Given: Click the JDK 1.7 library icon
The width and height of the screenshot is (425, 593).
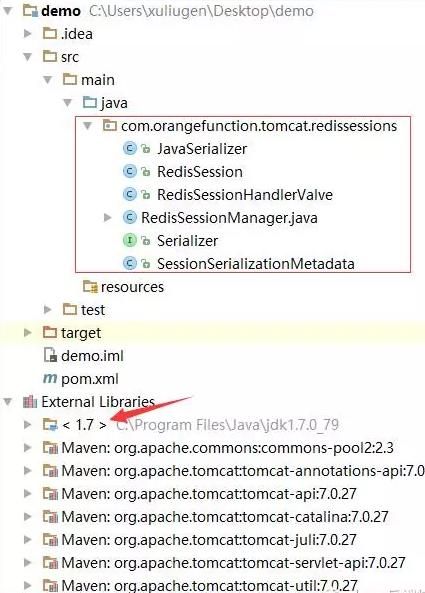Looking at the screenshot, I should click(x=50, y=425).
